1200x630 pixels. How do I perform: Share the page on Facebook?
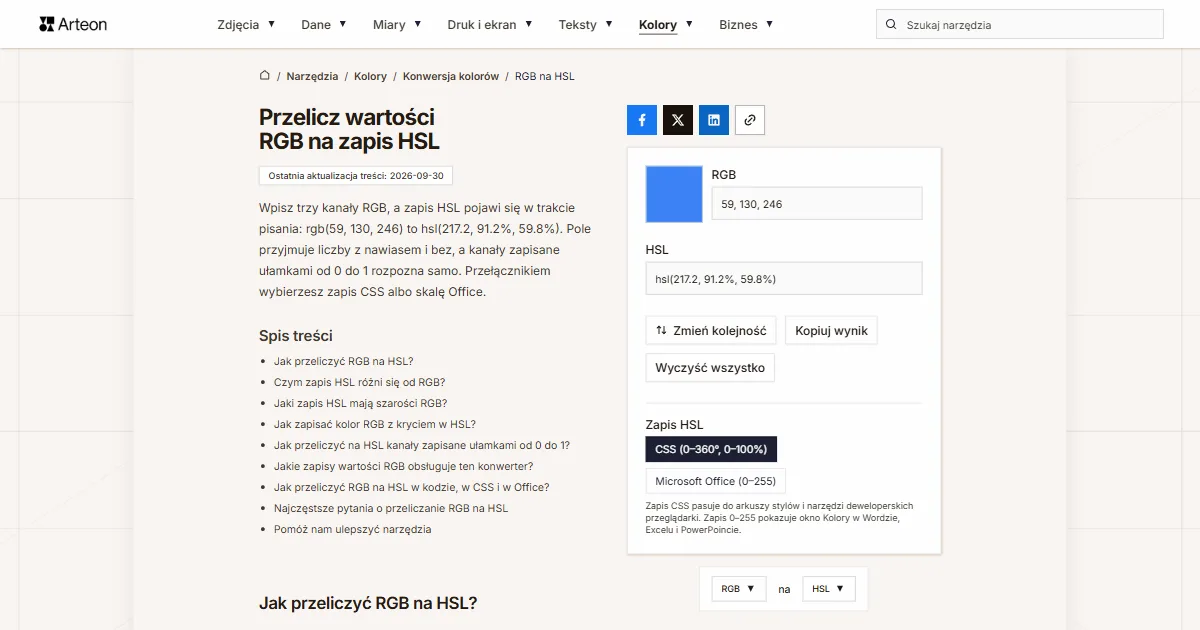tap(642, 120)
